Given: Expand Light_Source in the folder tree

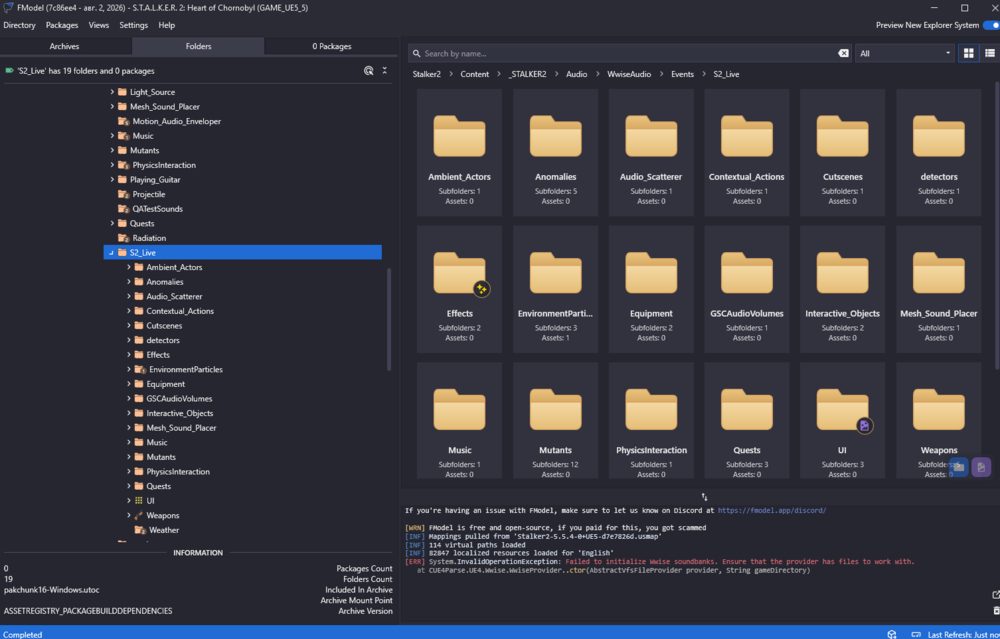Looking at the screenshot, I should pyautogui.click(x=112, y=92).
